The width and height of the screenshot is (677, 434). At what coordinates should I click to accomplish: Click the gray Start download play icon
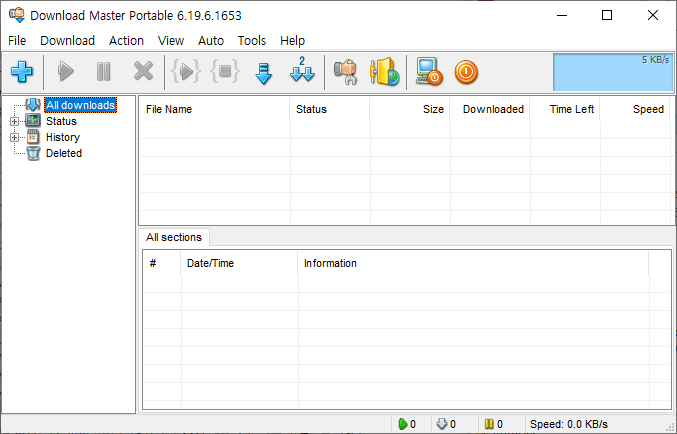tap(66, 72)
